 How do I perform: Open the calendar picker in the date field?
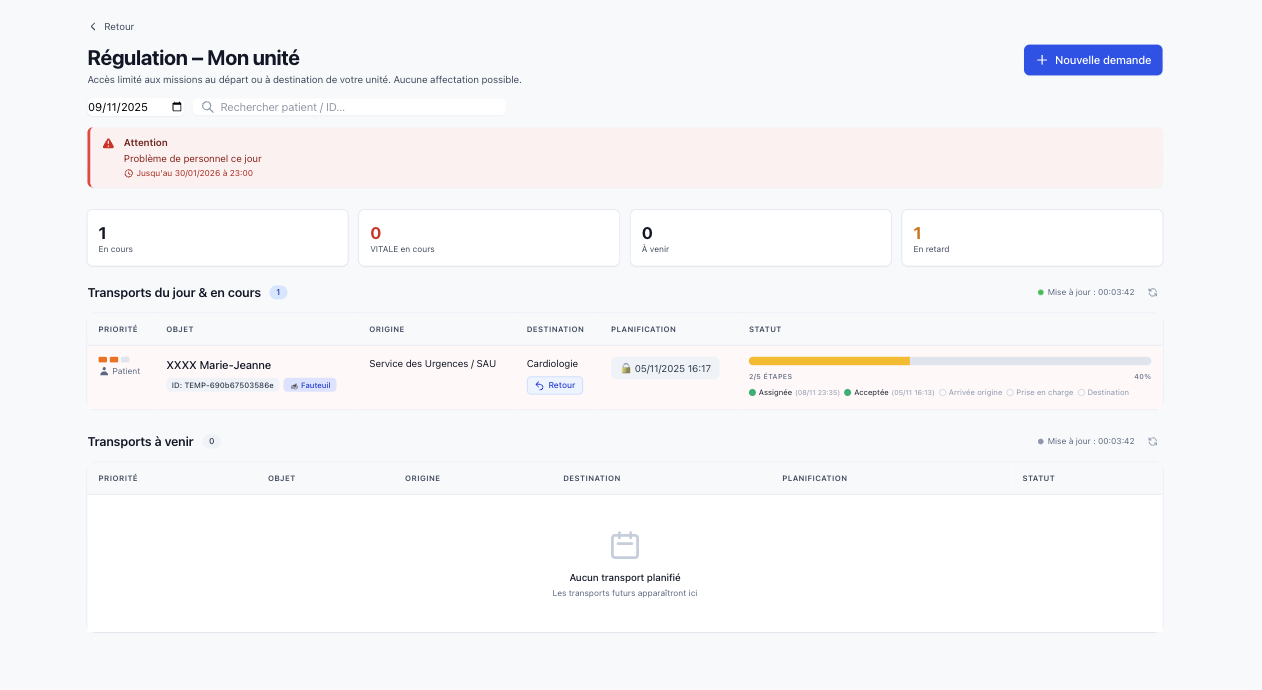point(177,107)
